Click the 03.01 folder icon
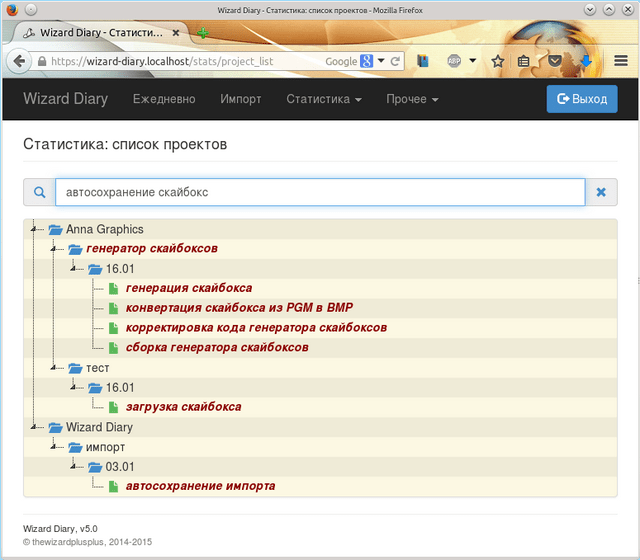This screenshot has height=560, width=640. (95, 467)
